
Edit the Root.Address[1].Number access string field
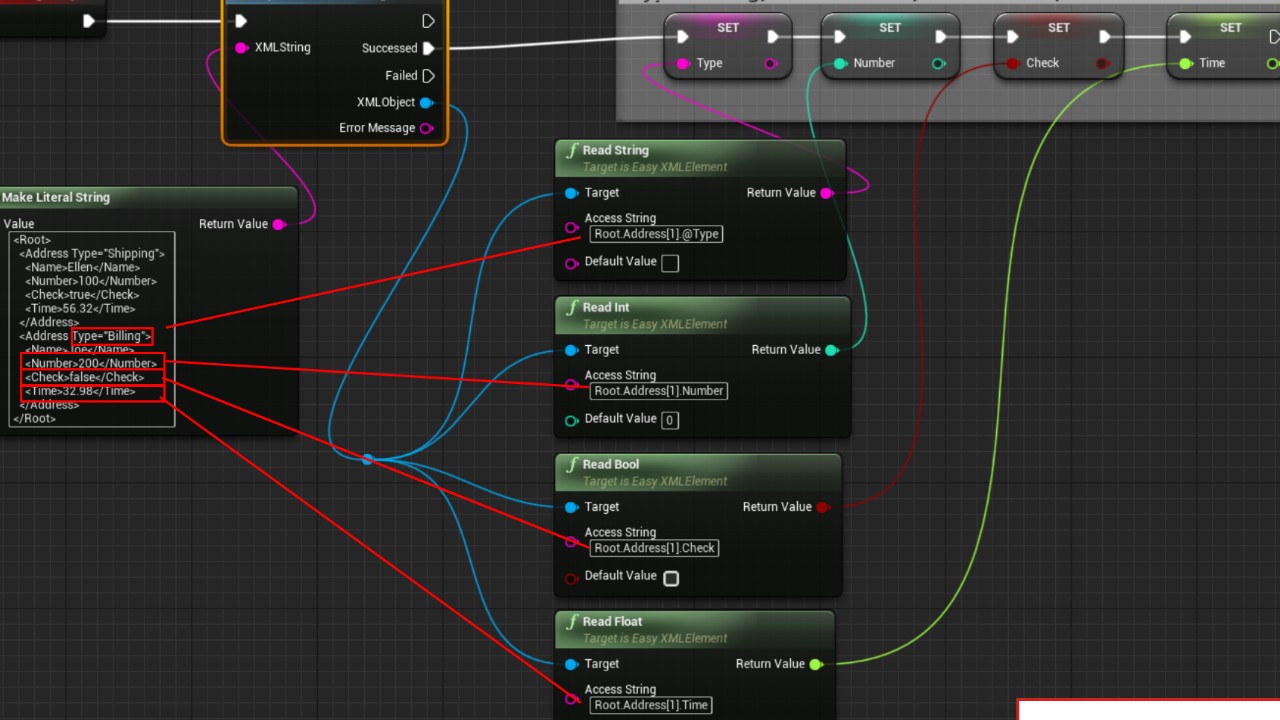click(x=659, y=391)
